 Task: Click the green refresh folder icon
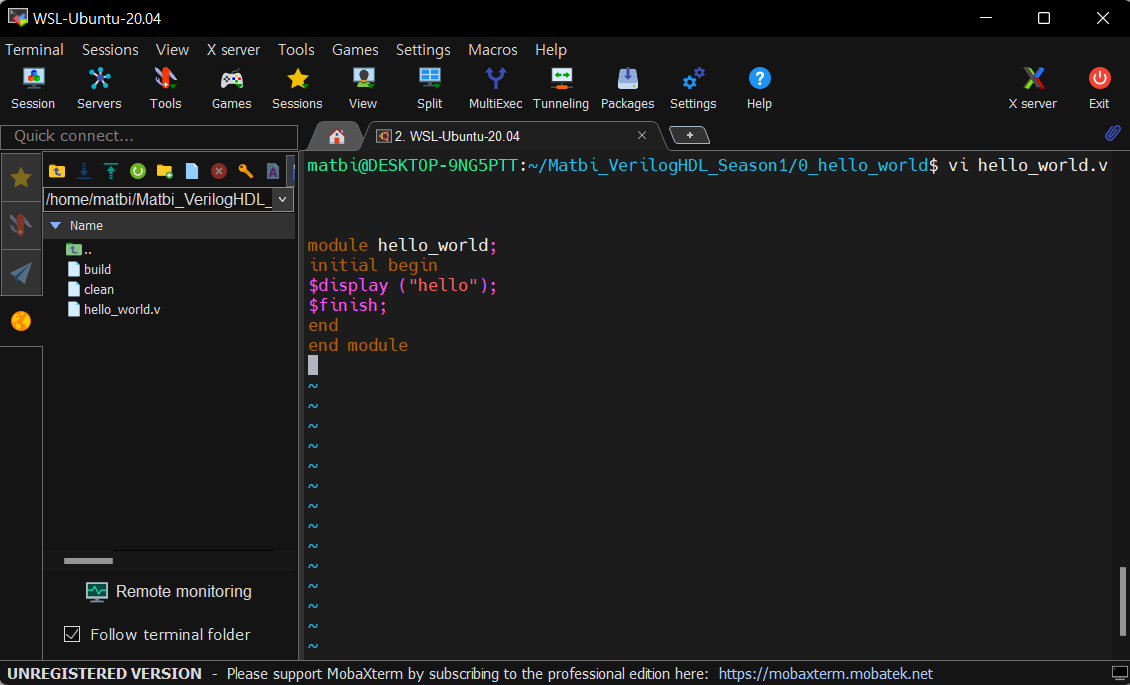coord(138,171)
